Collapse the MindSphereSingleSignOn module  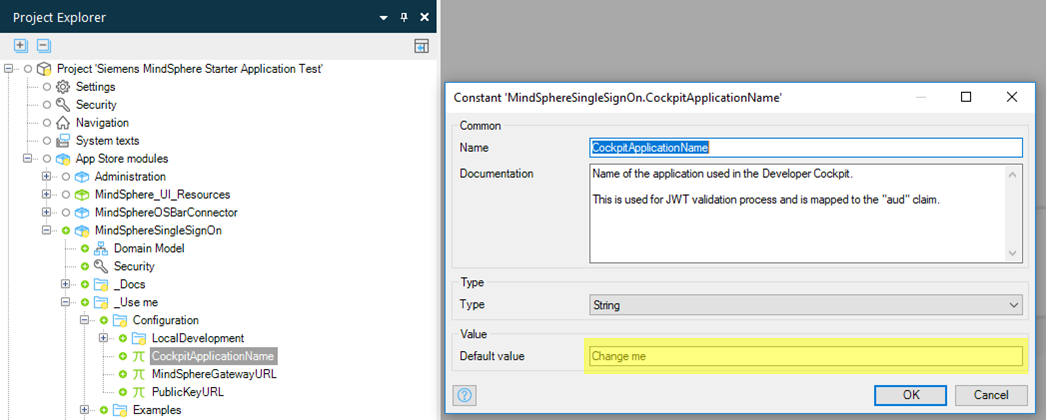click(x=46, y=231)
